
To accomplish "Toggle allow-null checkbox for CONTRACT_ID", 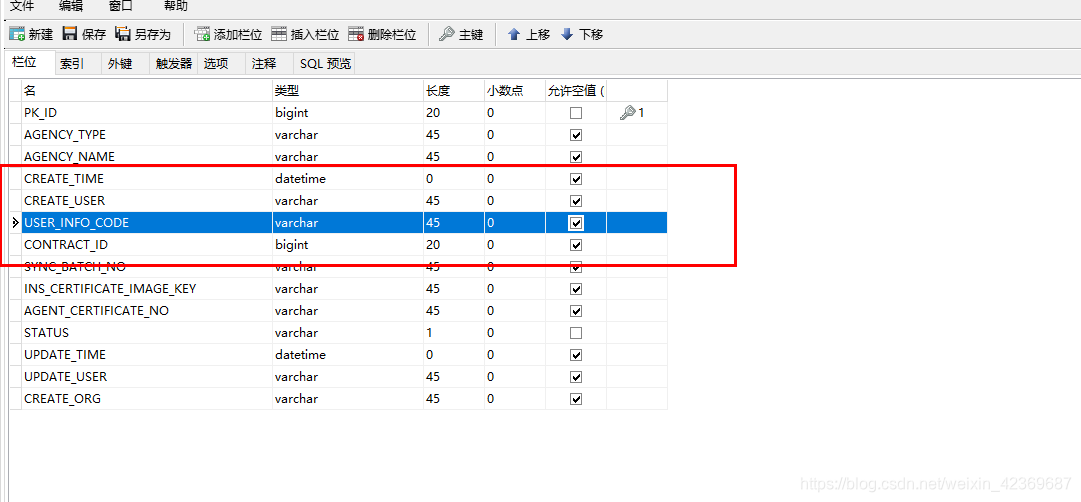I will coord(576,245).
